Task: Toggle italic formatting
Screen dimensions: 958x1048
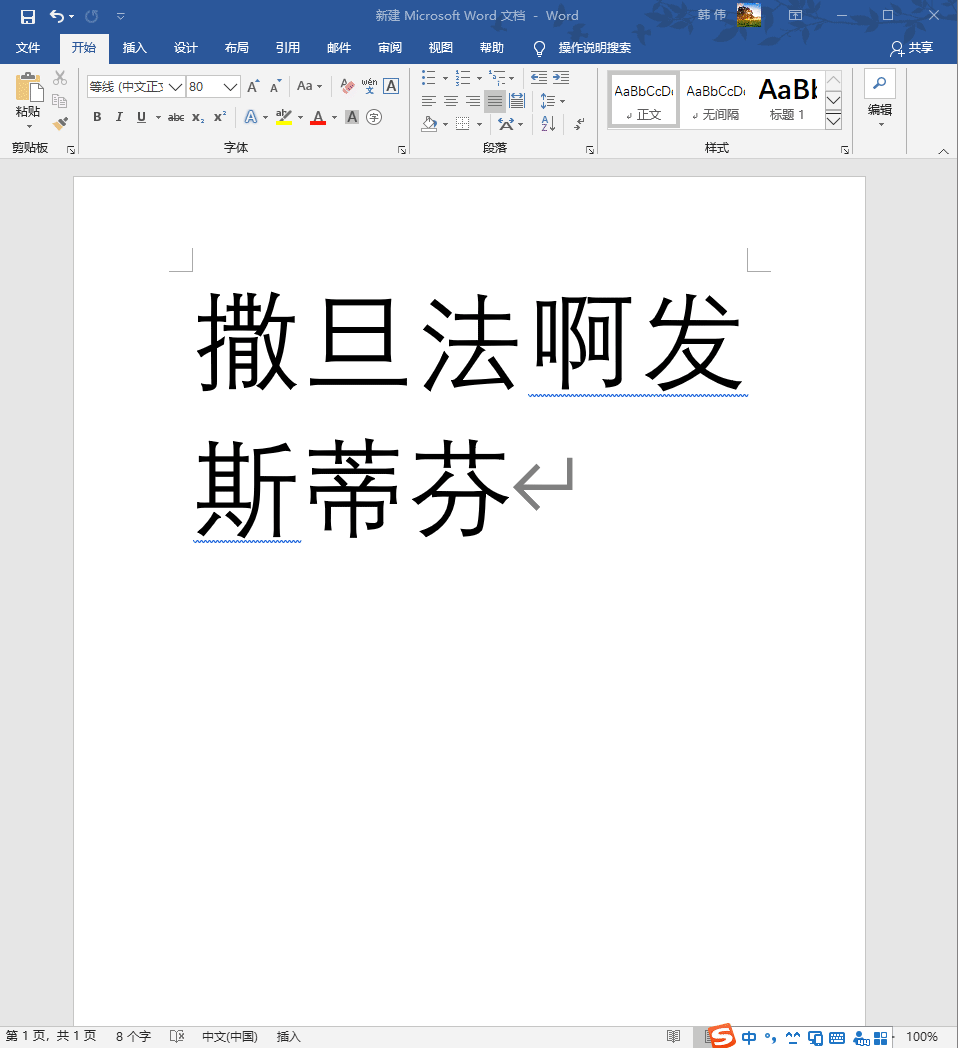Action: tap(119, 117)
